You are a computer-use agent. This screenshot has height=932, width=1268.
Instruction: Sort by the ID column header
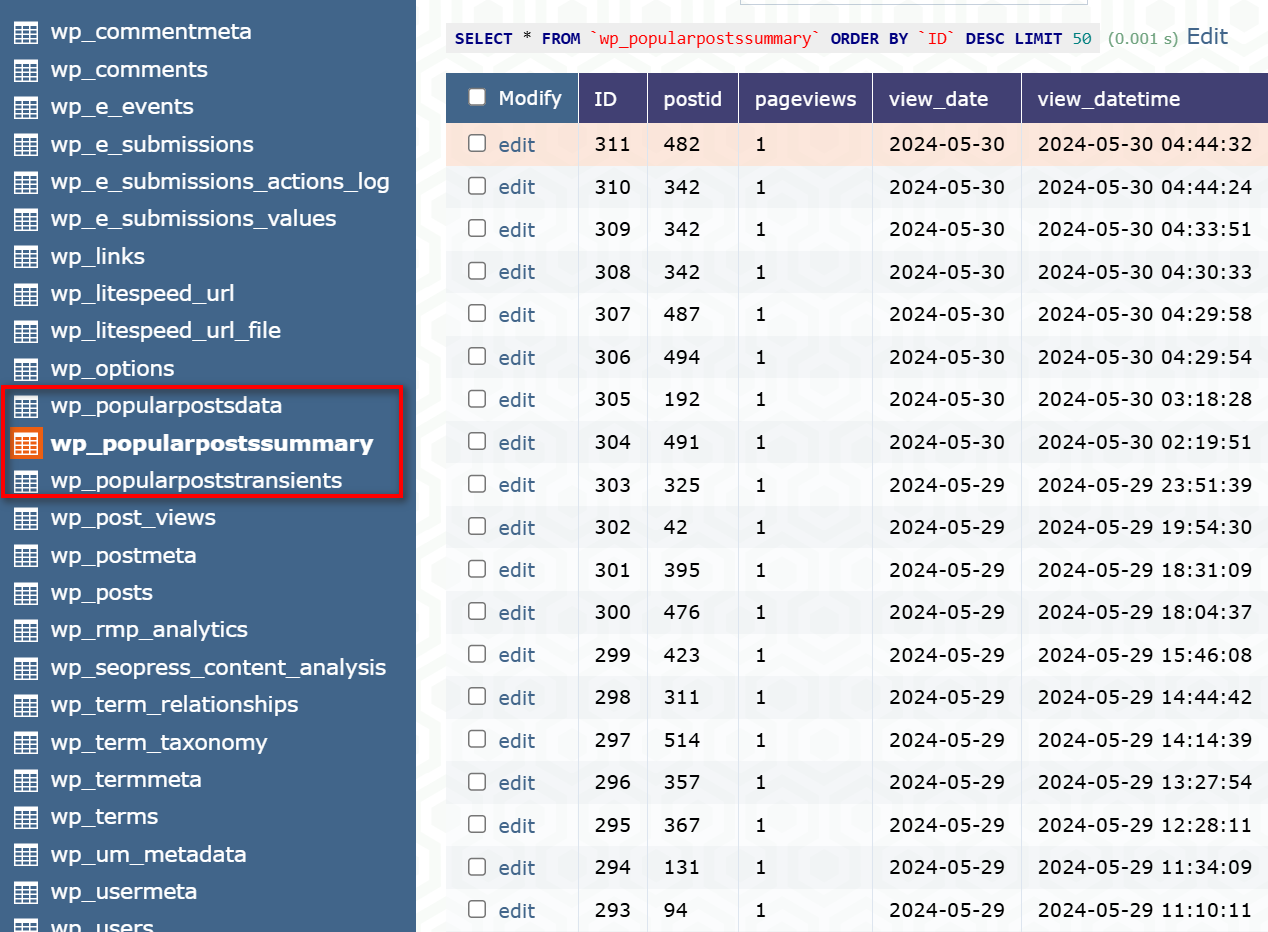pos(605,99)
